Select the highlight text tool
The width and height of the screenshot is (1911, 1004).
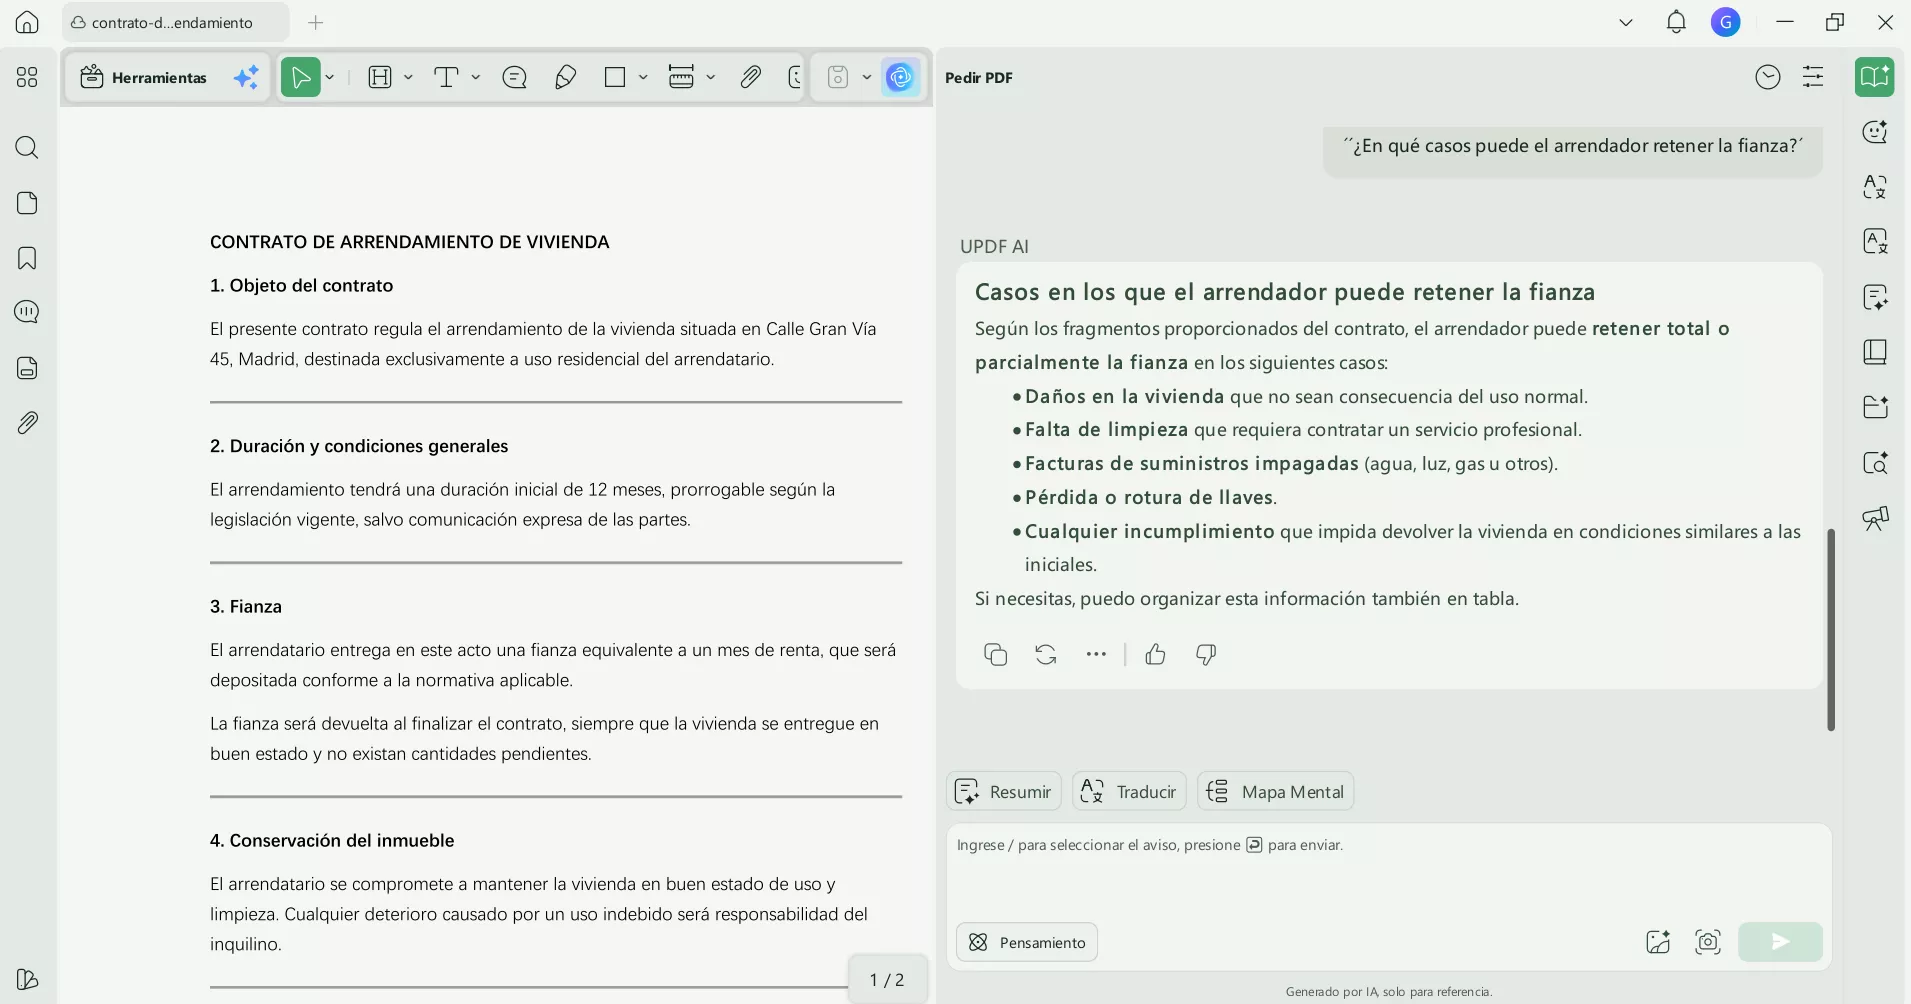[x=380, y=77]
